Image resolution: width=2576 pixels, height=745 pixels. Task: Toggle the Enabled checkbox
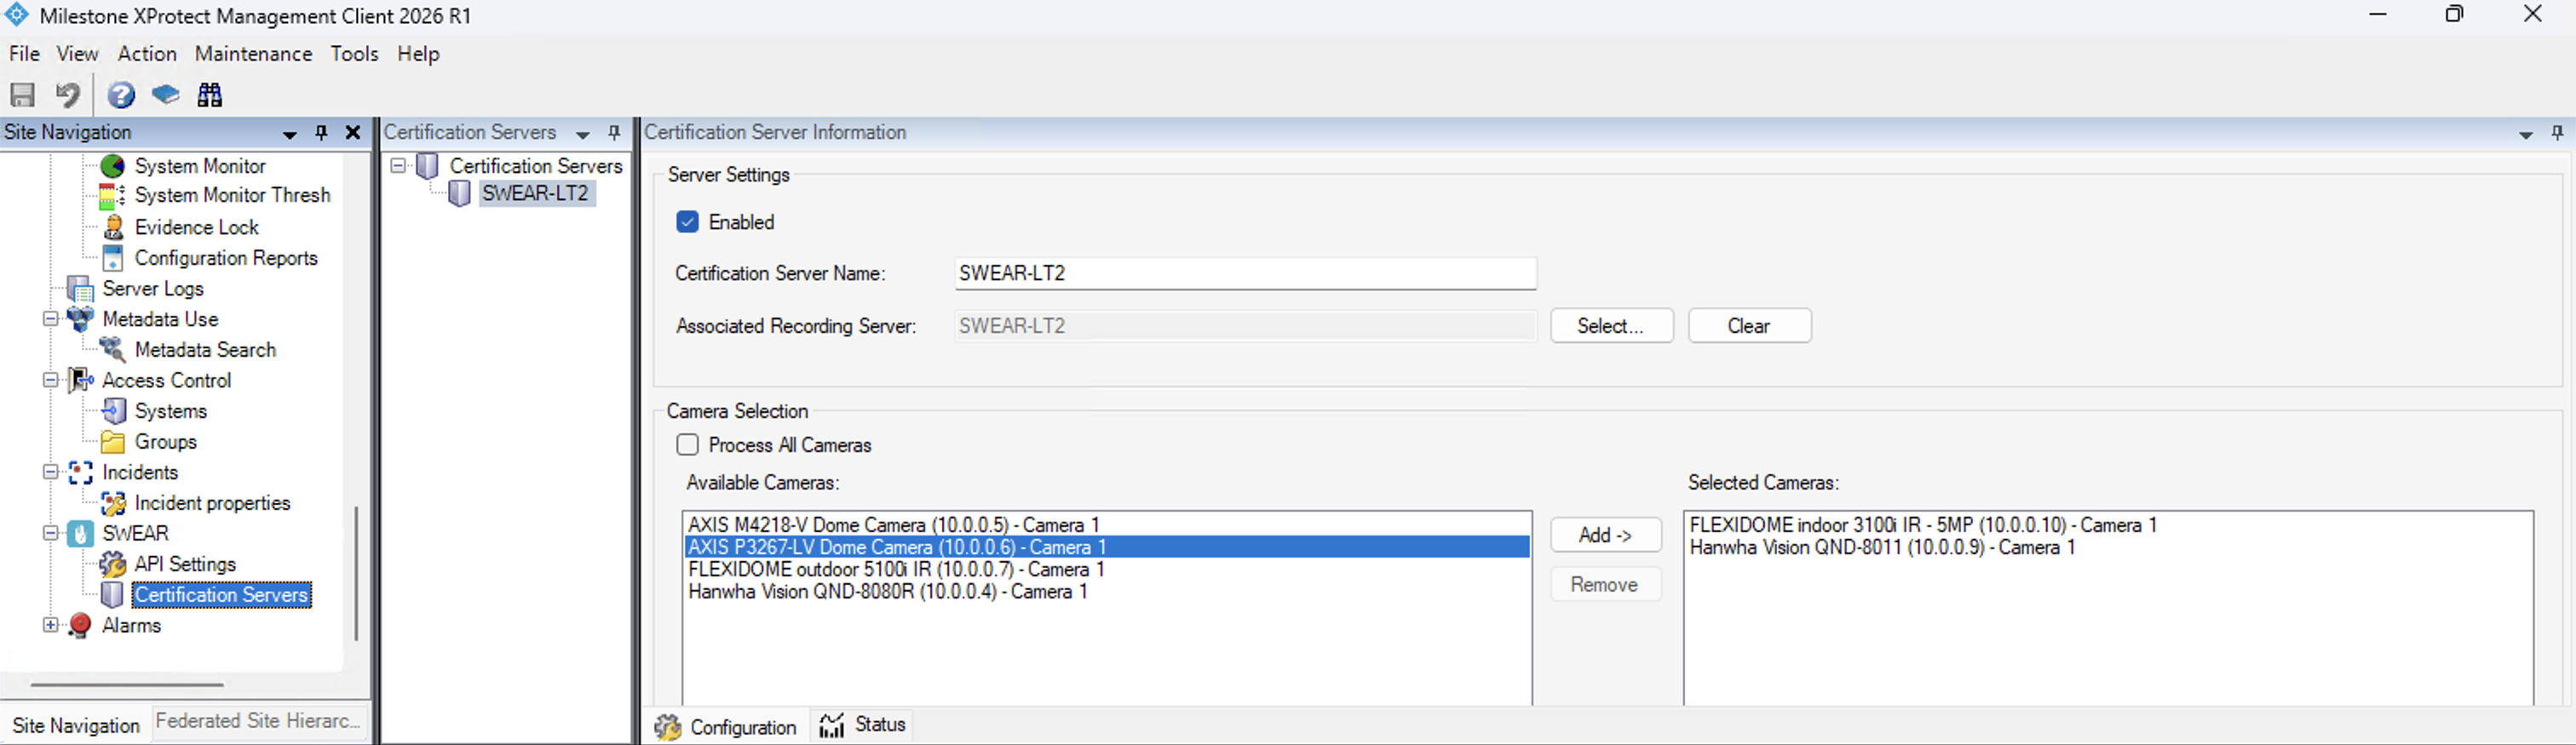pyautogui.click(x=687, y=222)
